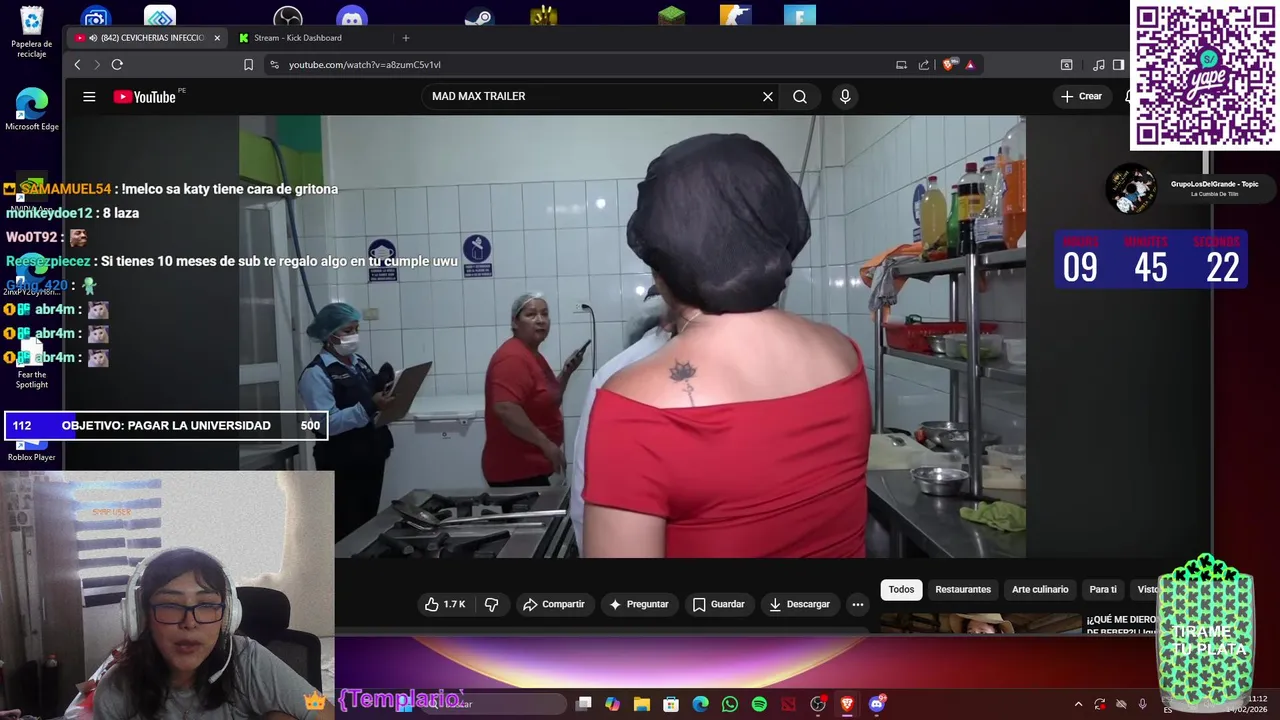
Task: Click the Preguntar button
Action: (638, 604)
